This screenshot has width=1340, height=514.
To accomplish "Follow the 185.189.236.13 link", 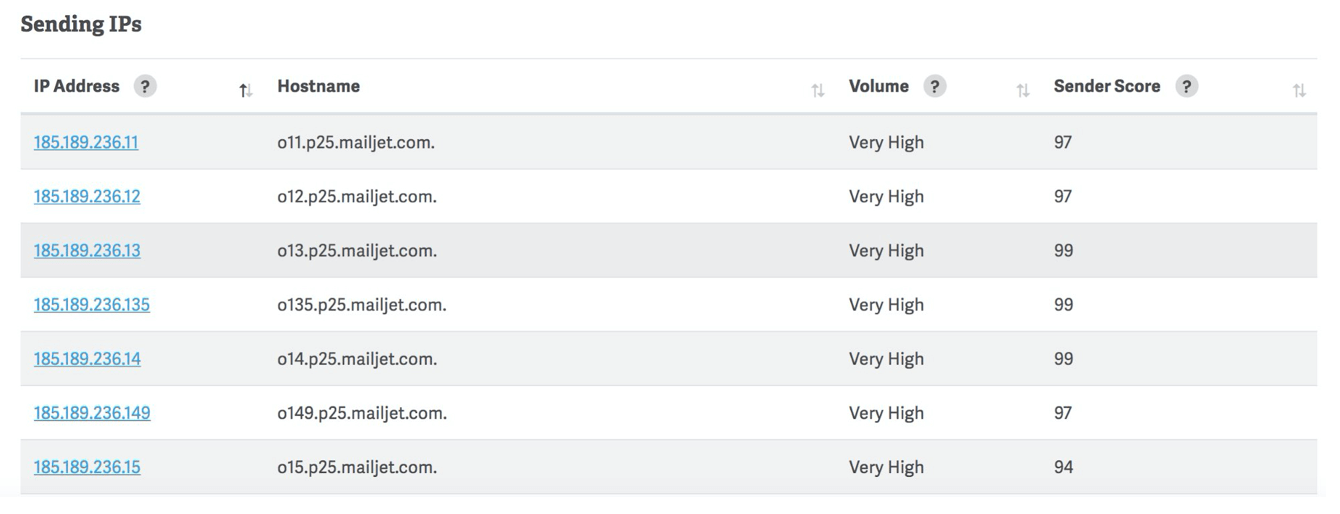I will 87,250.
